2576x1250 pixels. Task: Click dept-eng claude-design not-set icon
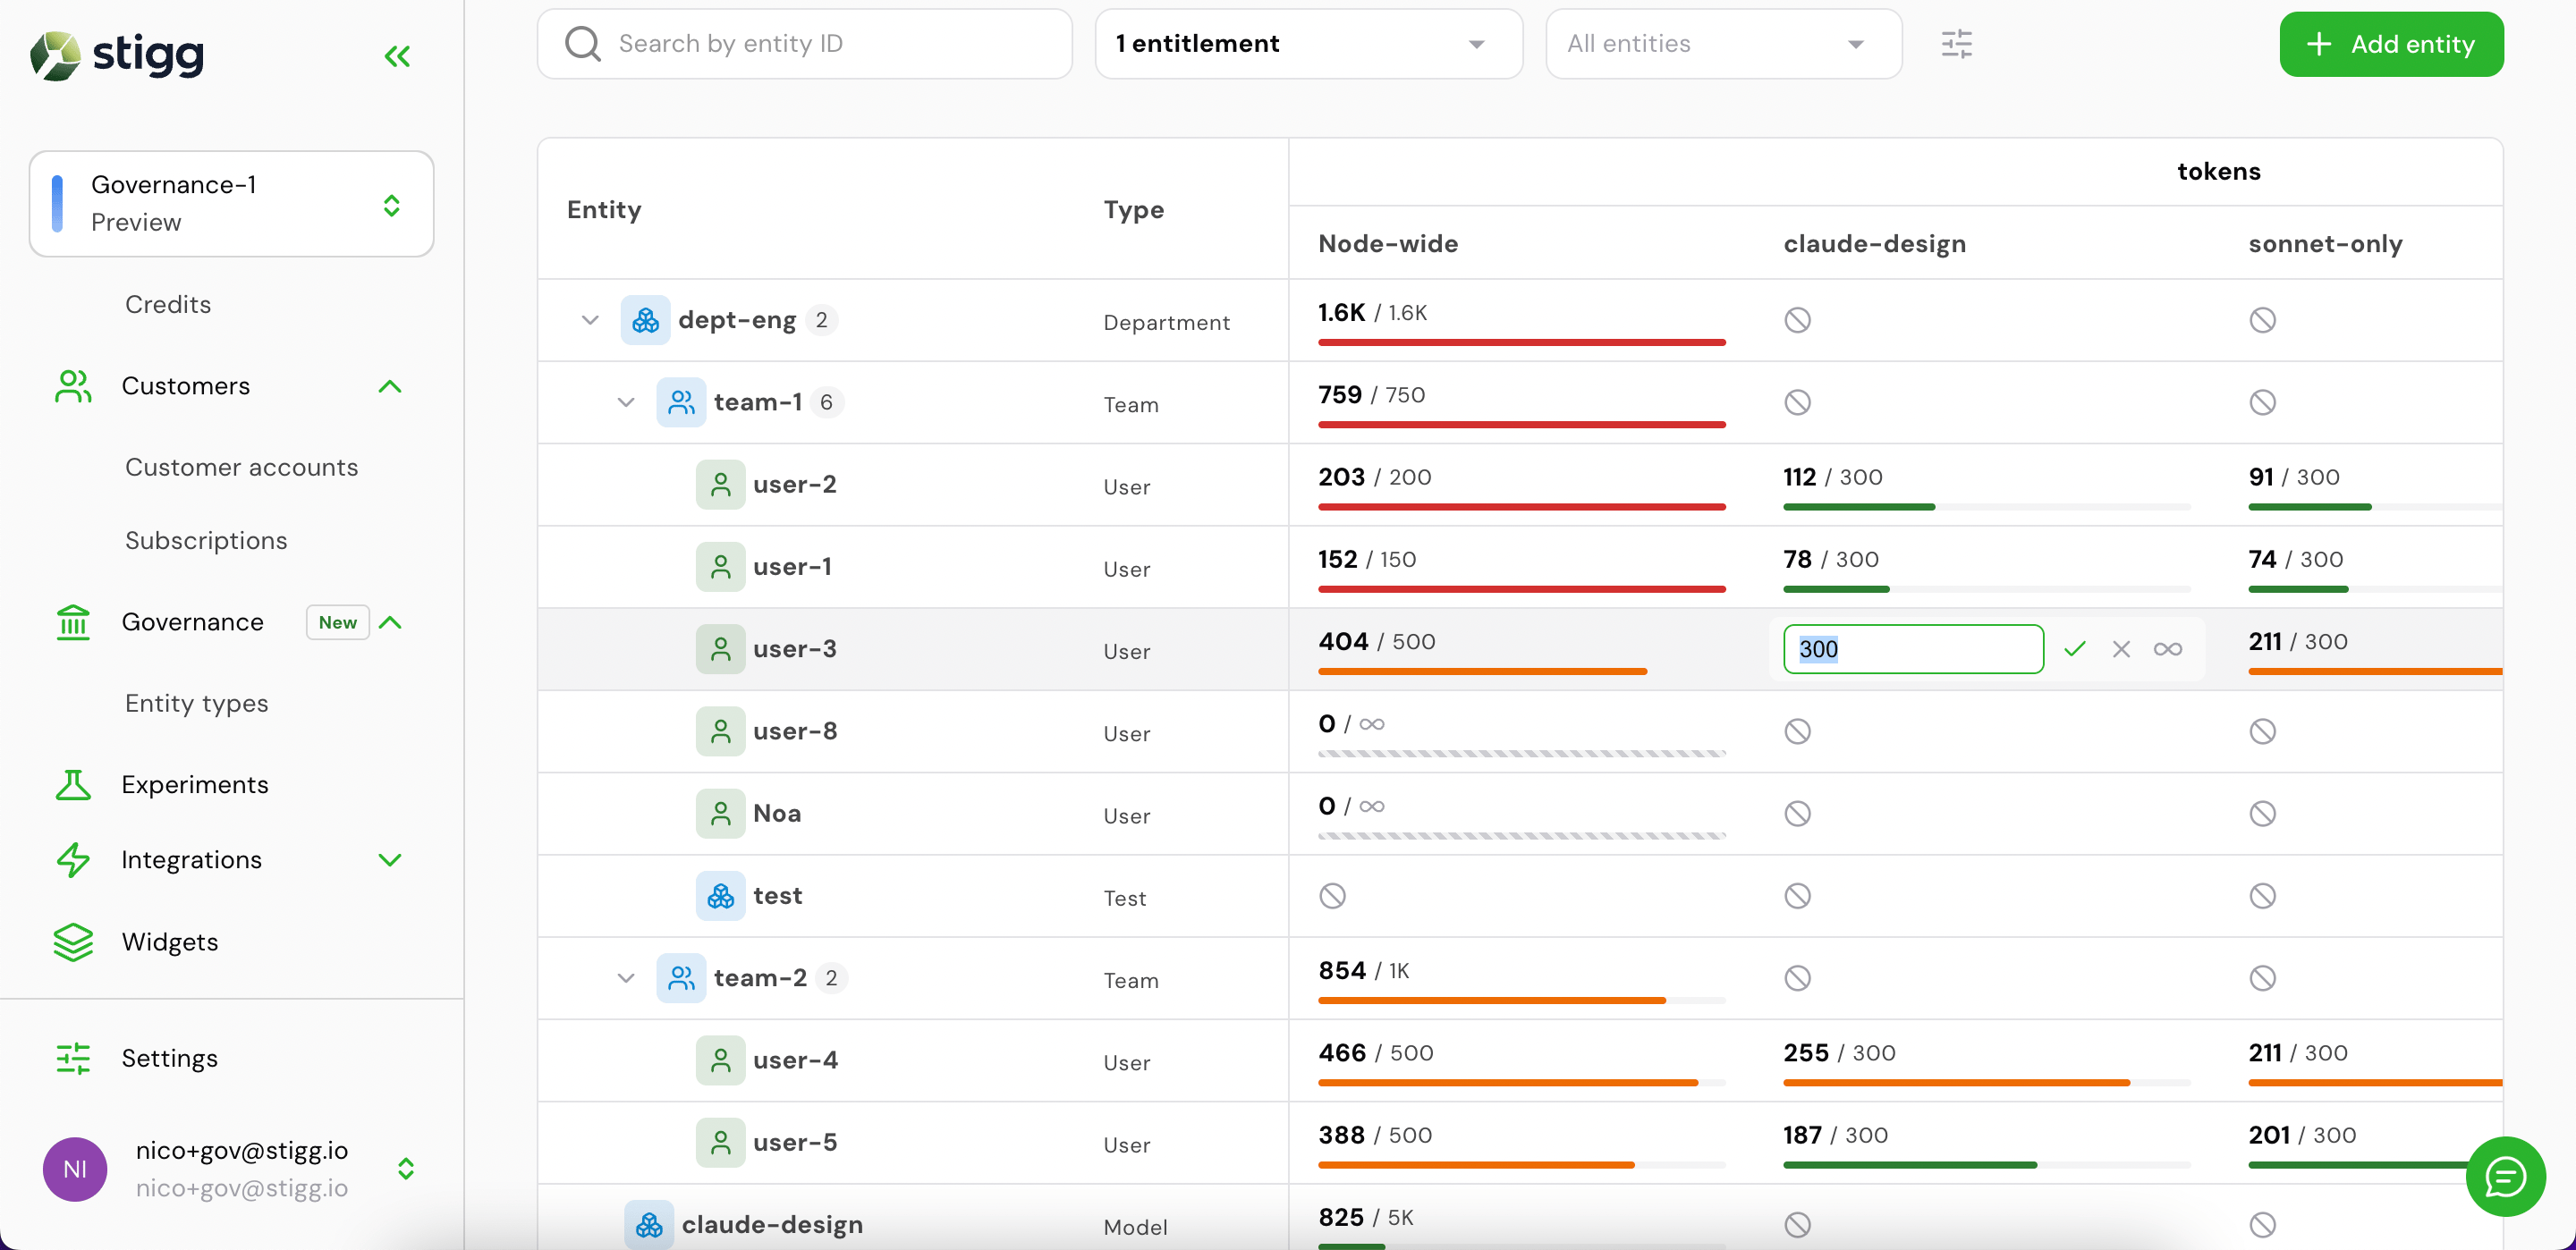tap(1797, 320)
